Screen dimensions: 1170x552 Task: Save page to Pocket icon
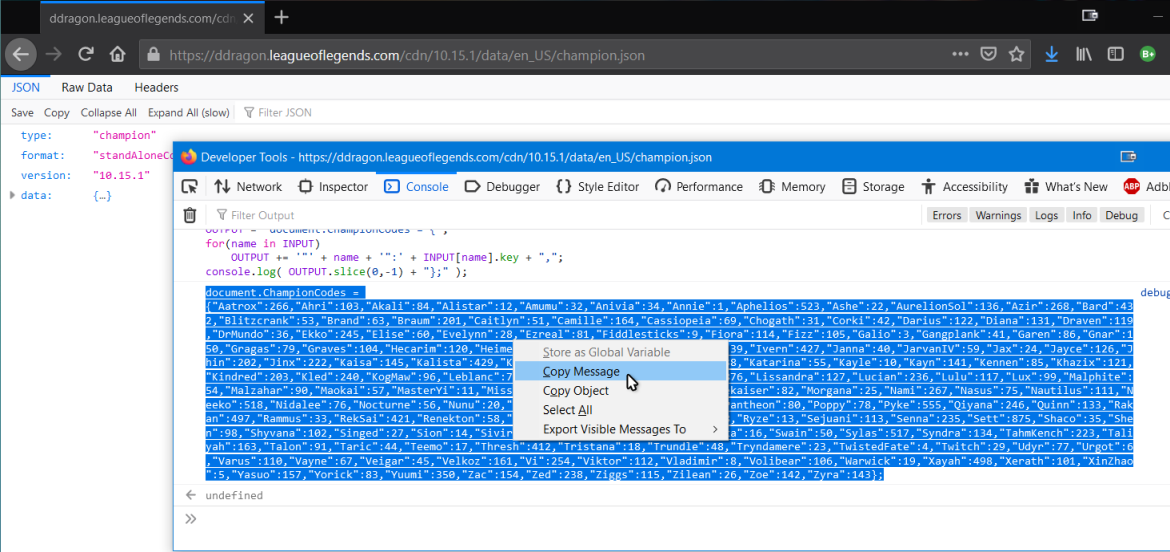pyautogui.click(x=988, y=54)
